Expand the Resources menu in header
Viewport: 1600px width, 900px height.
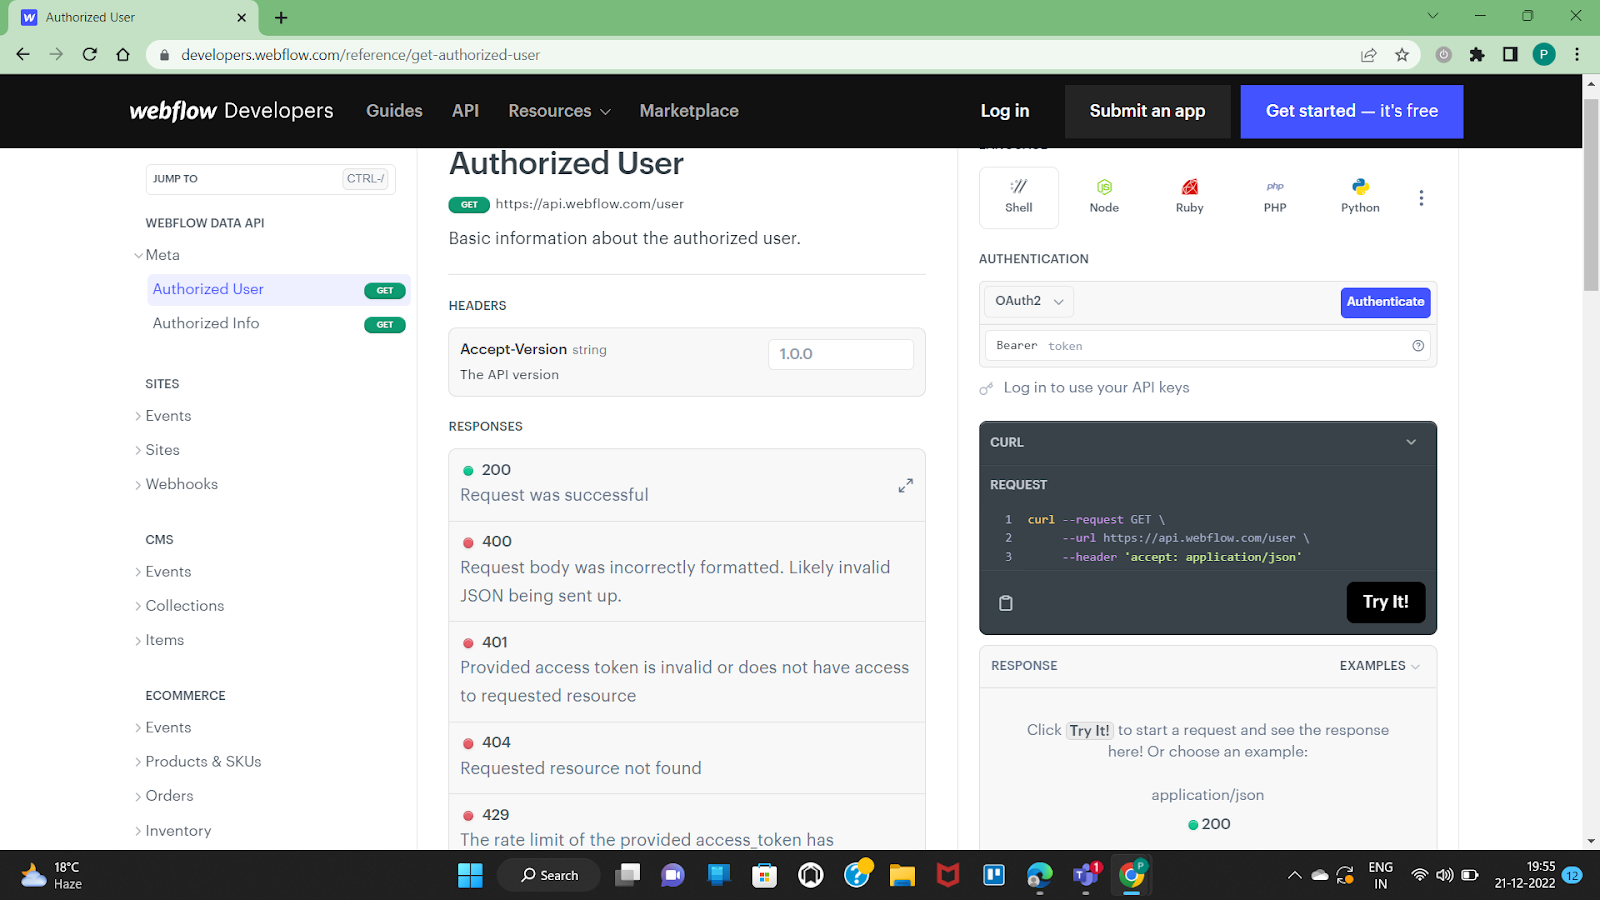pos(559,111)
